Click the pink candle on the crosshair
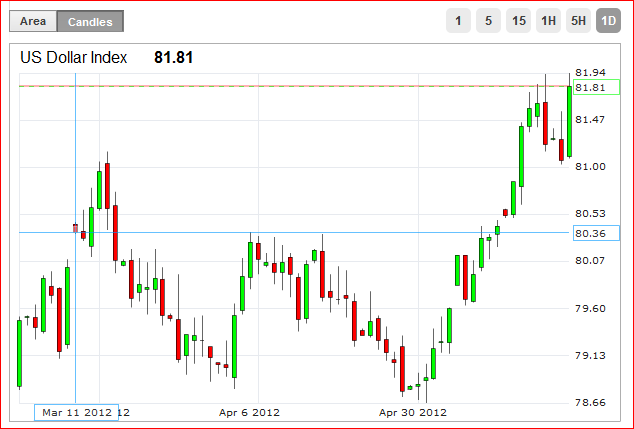The image size is (634, 429). point(75,228)
